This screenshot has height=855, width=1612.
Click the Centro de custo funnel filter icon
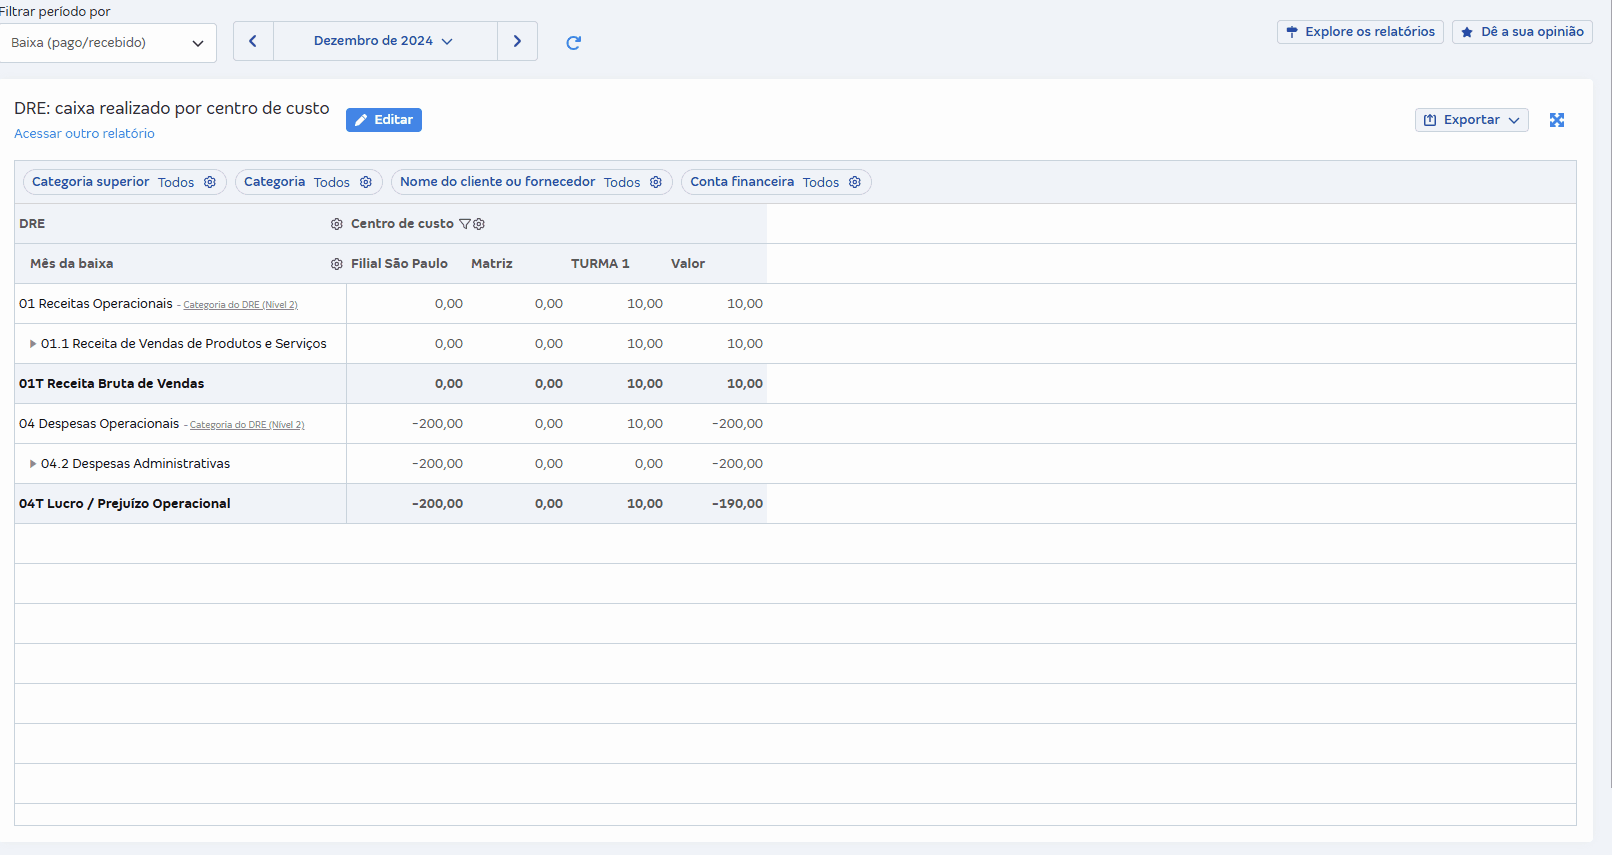click(x=465, y=224)
